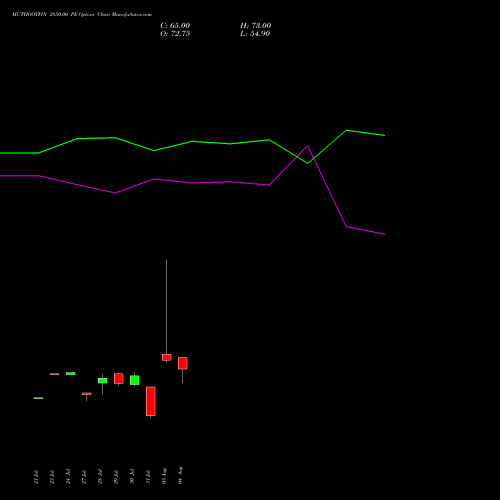Click the 03 Aug date label

tap(164, 476)
